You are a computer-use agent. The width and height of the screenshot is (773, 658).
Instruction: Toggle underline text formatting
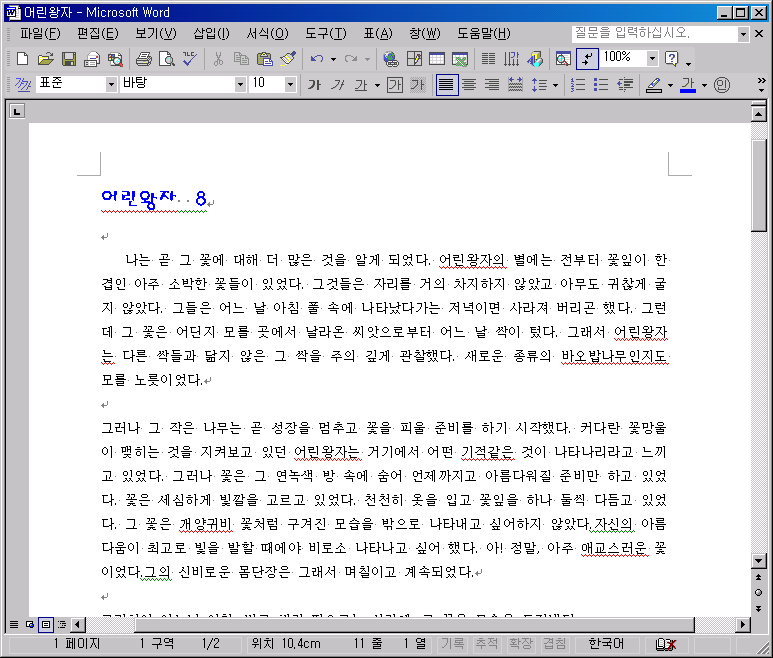pos(361,85)
